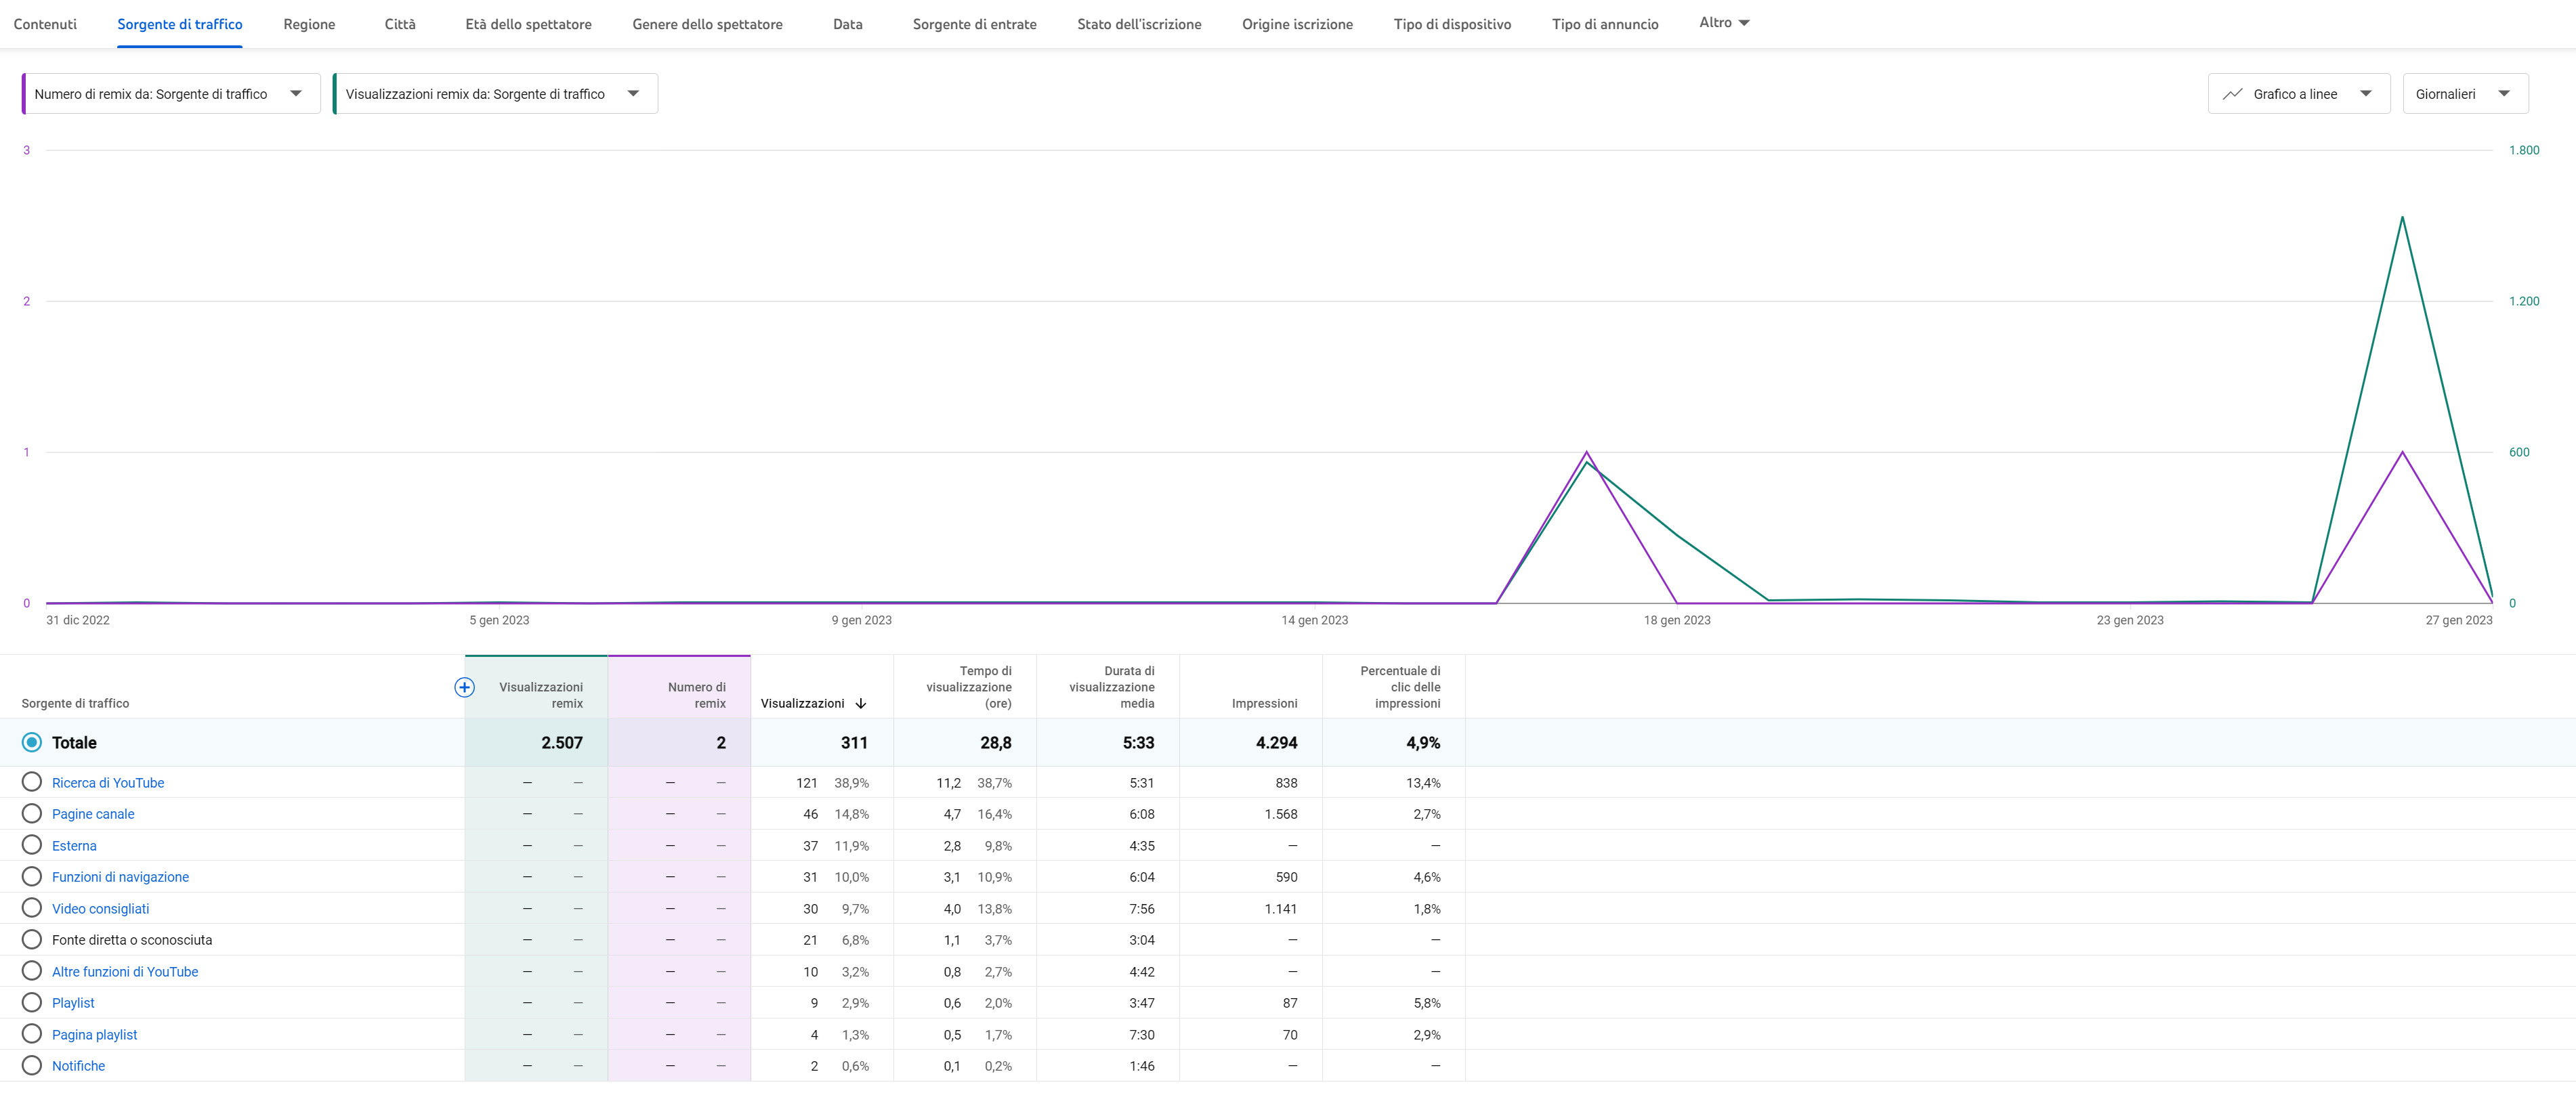Sort by Visualizzazioni column header
Image resolution: width=2576 pixels, height=1114 pixels.
coord(802,704)
